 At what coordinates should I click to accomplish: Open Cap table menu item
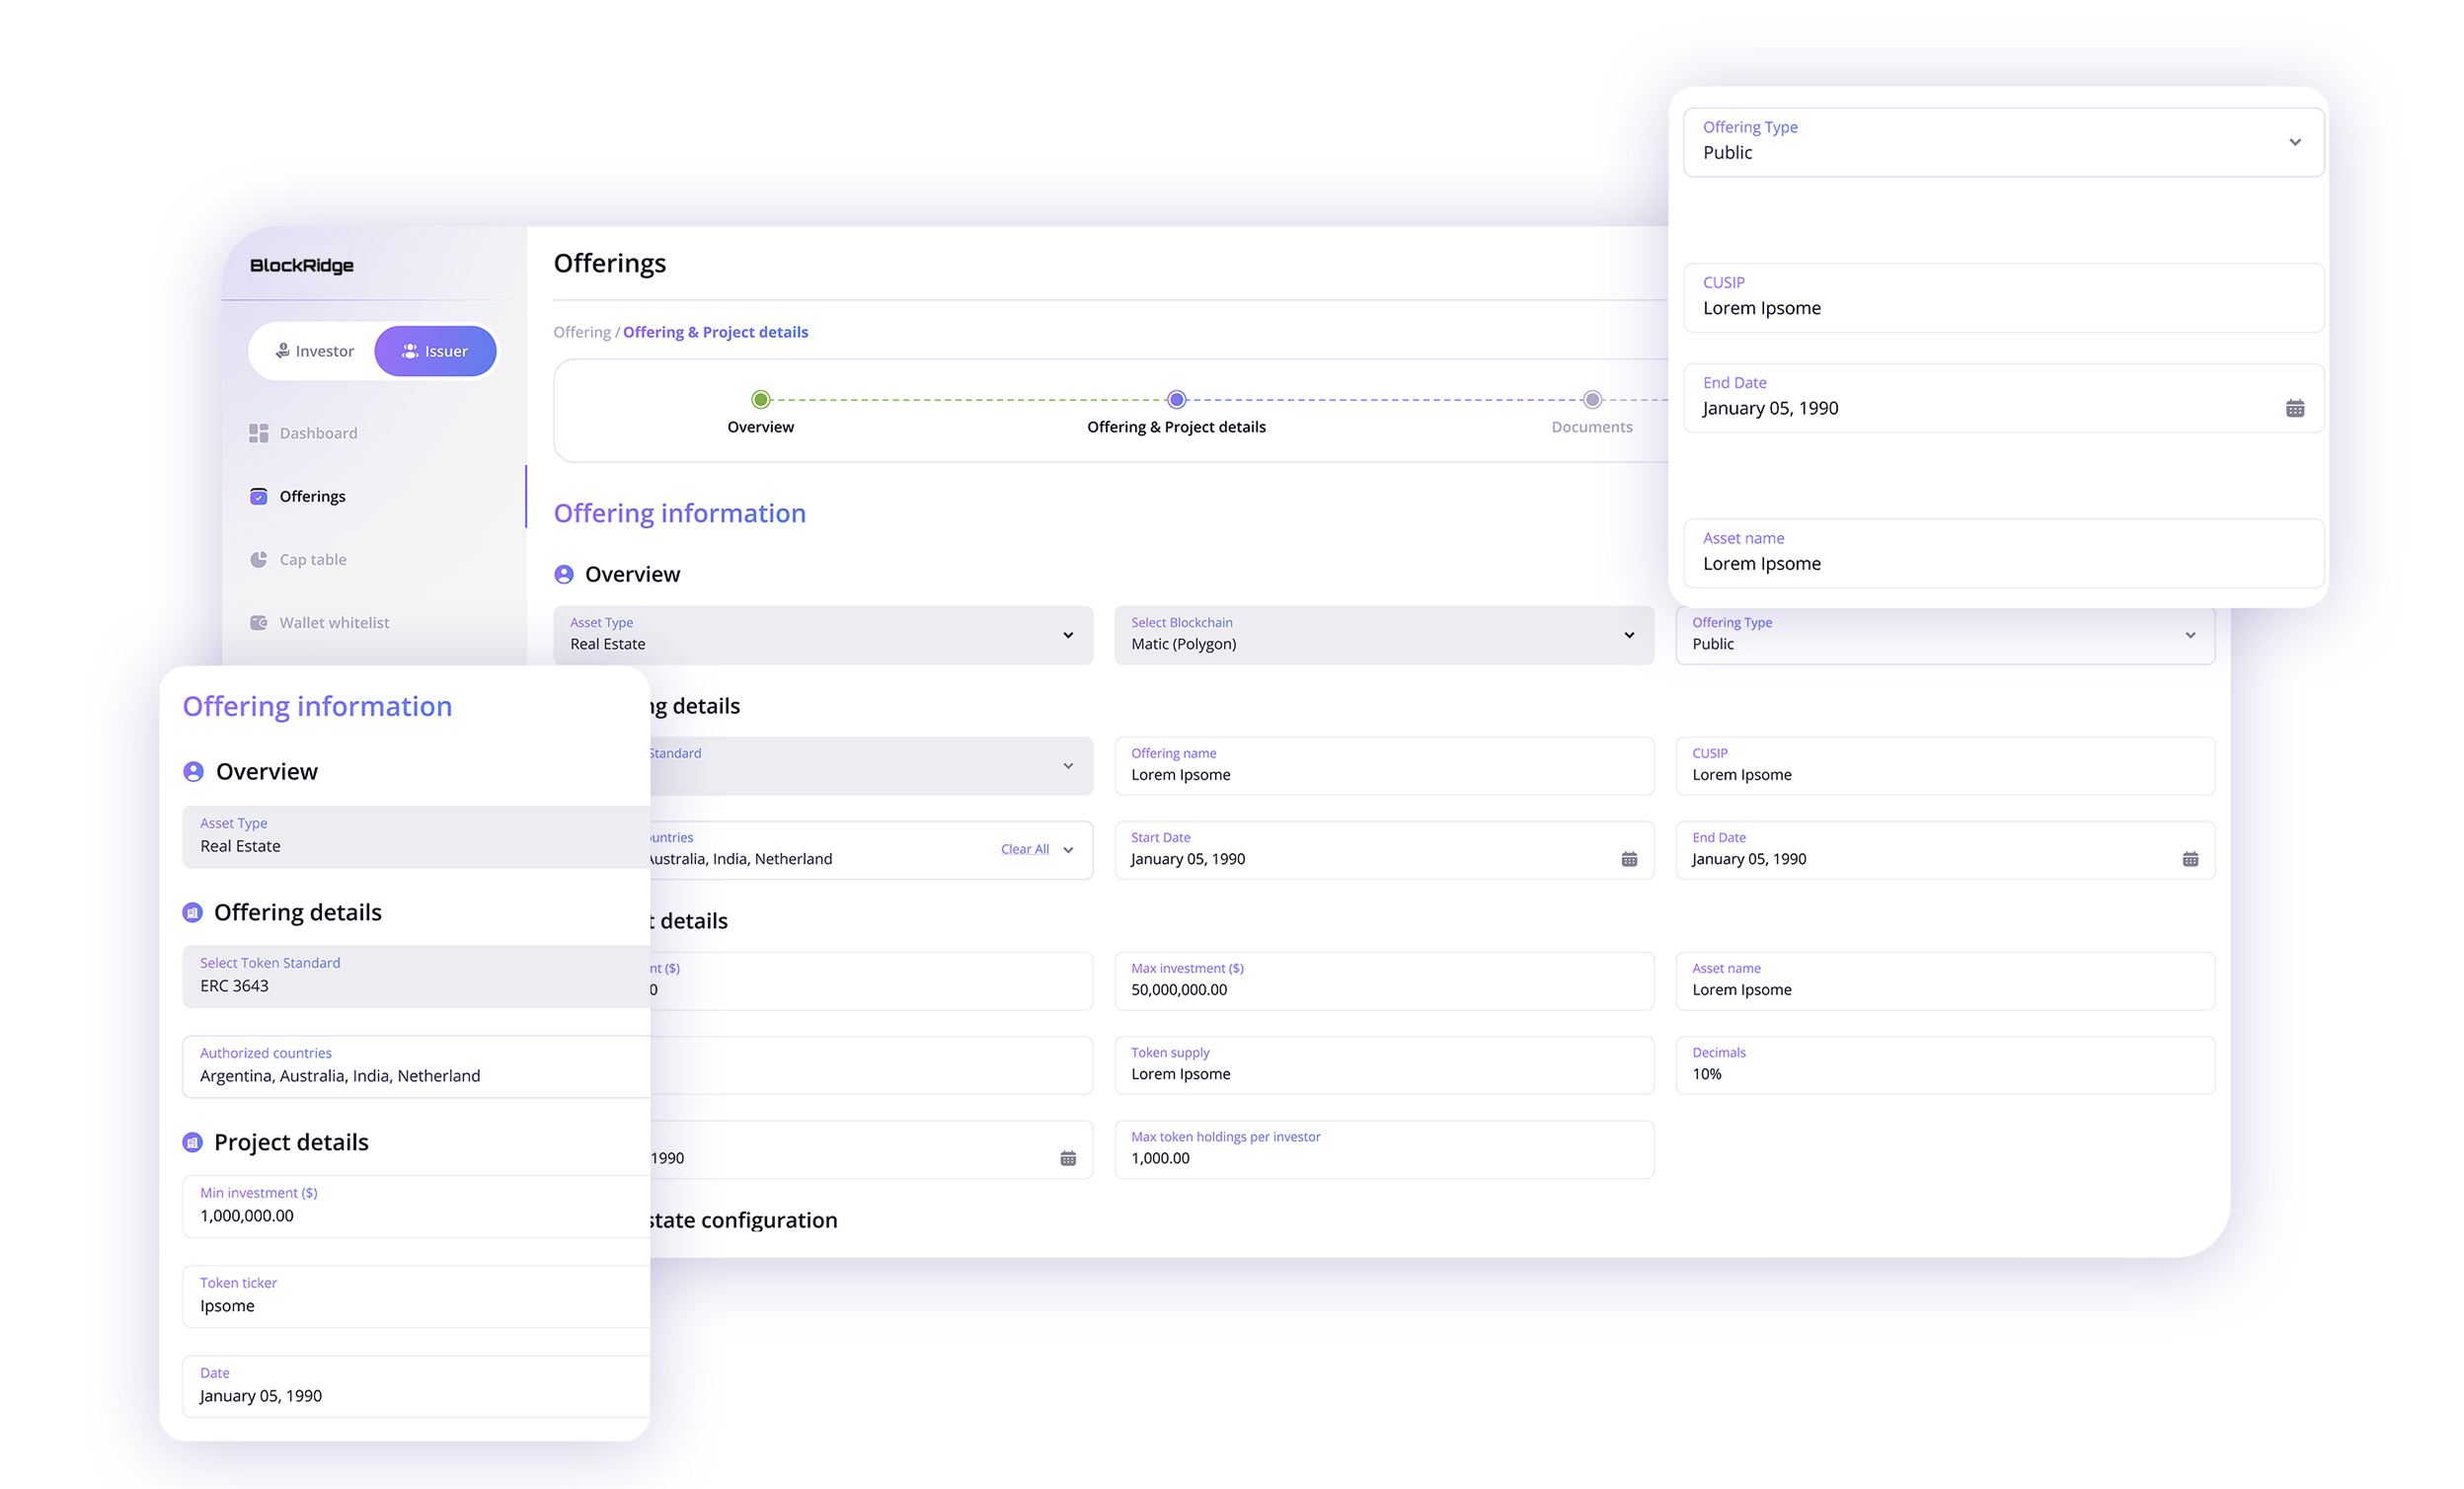[x=312, y=559]
